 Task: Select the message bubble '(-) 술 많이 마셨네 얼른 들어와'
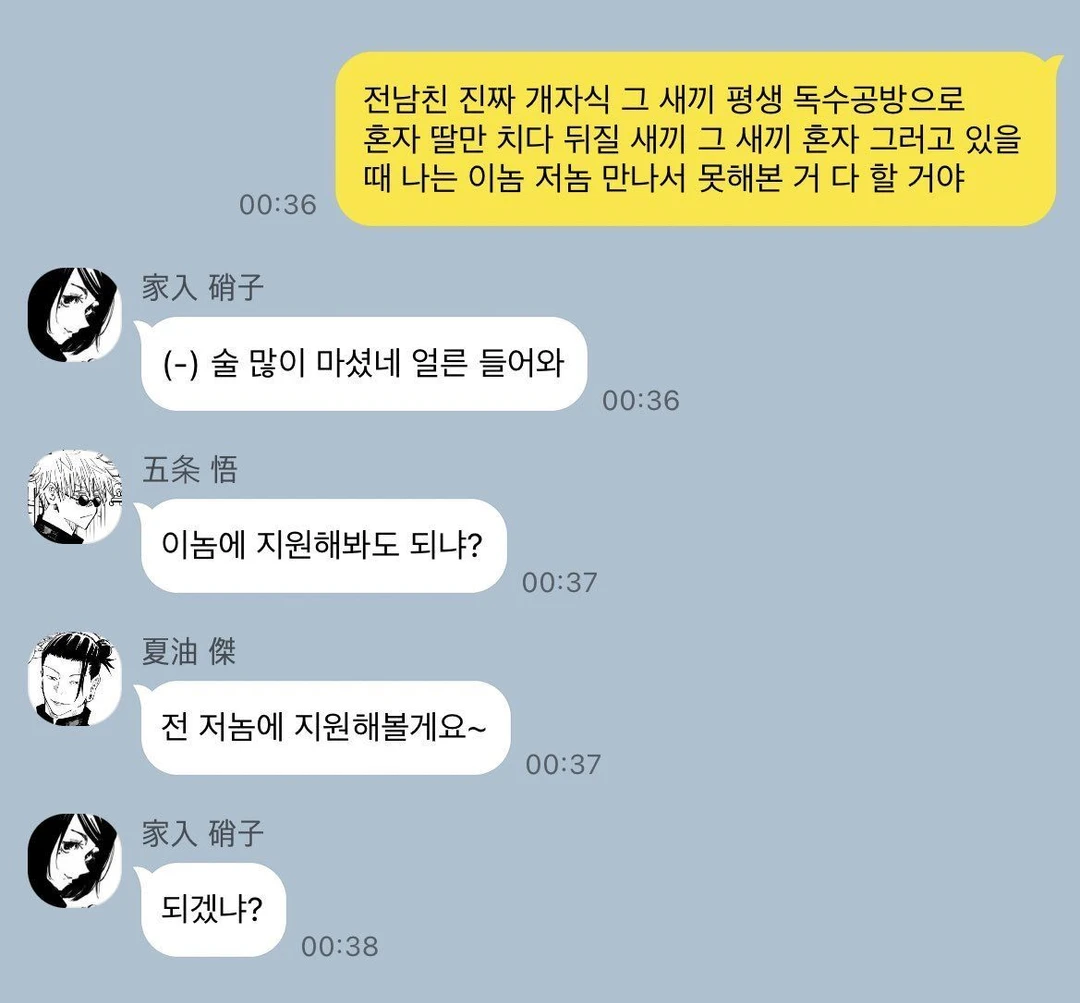click(362, 364)
